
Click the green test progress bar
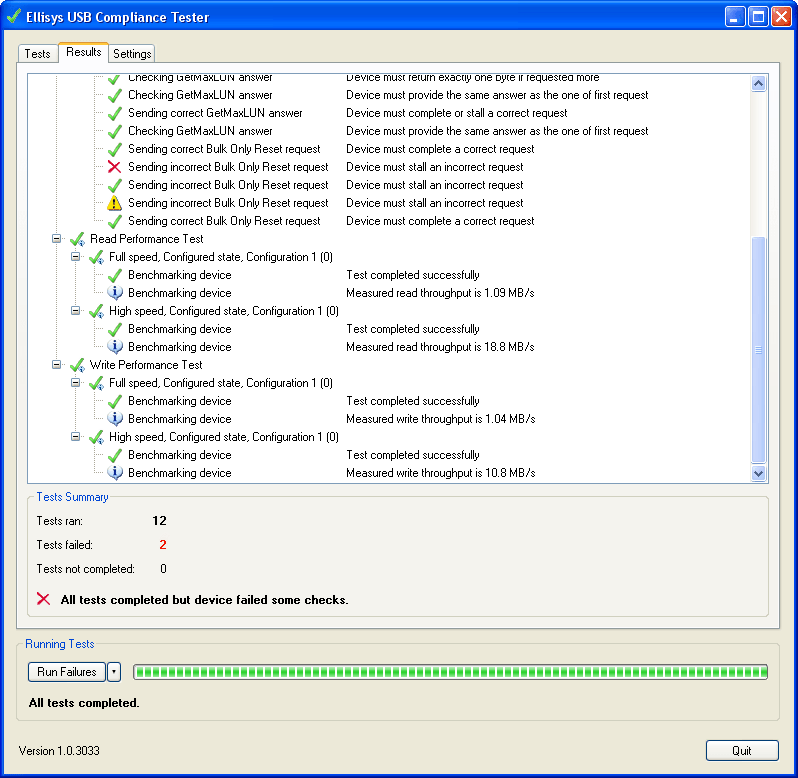450,672
